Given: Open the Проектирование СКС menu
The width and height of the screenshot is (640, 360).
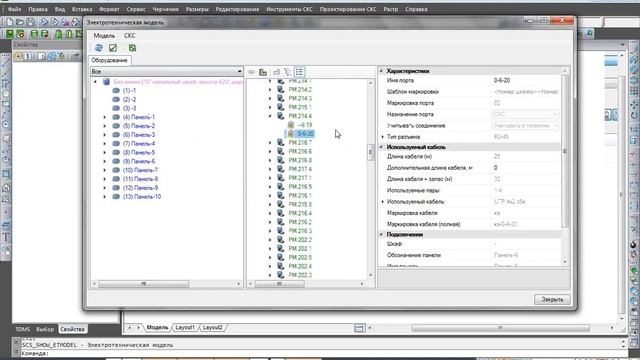Looking at the screenshot, I should (348, 9).
